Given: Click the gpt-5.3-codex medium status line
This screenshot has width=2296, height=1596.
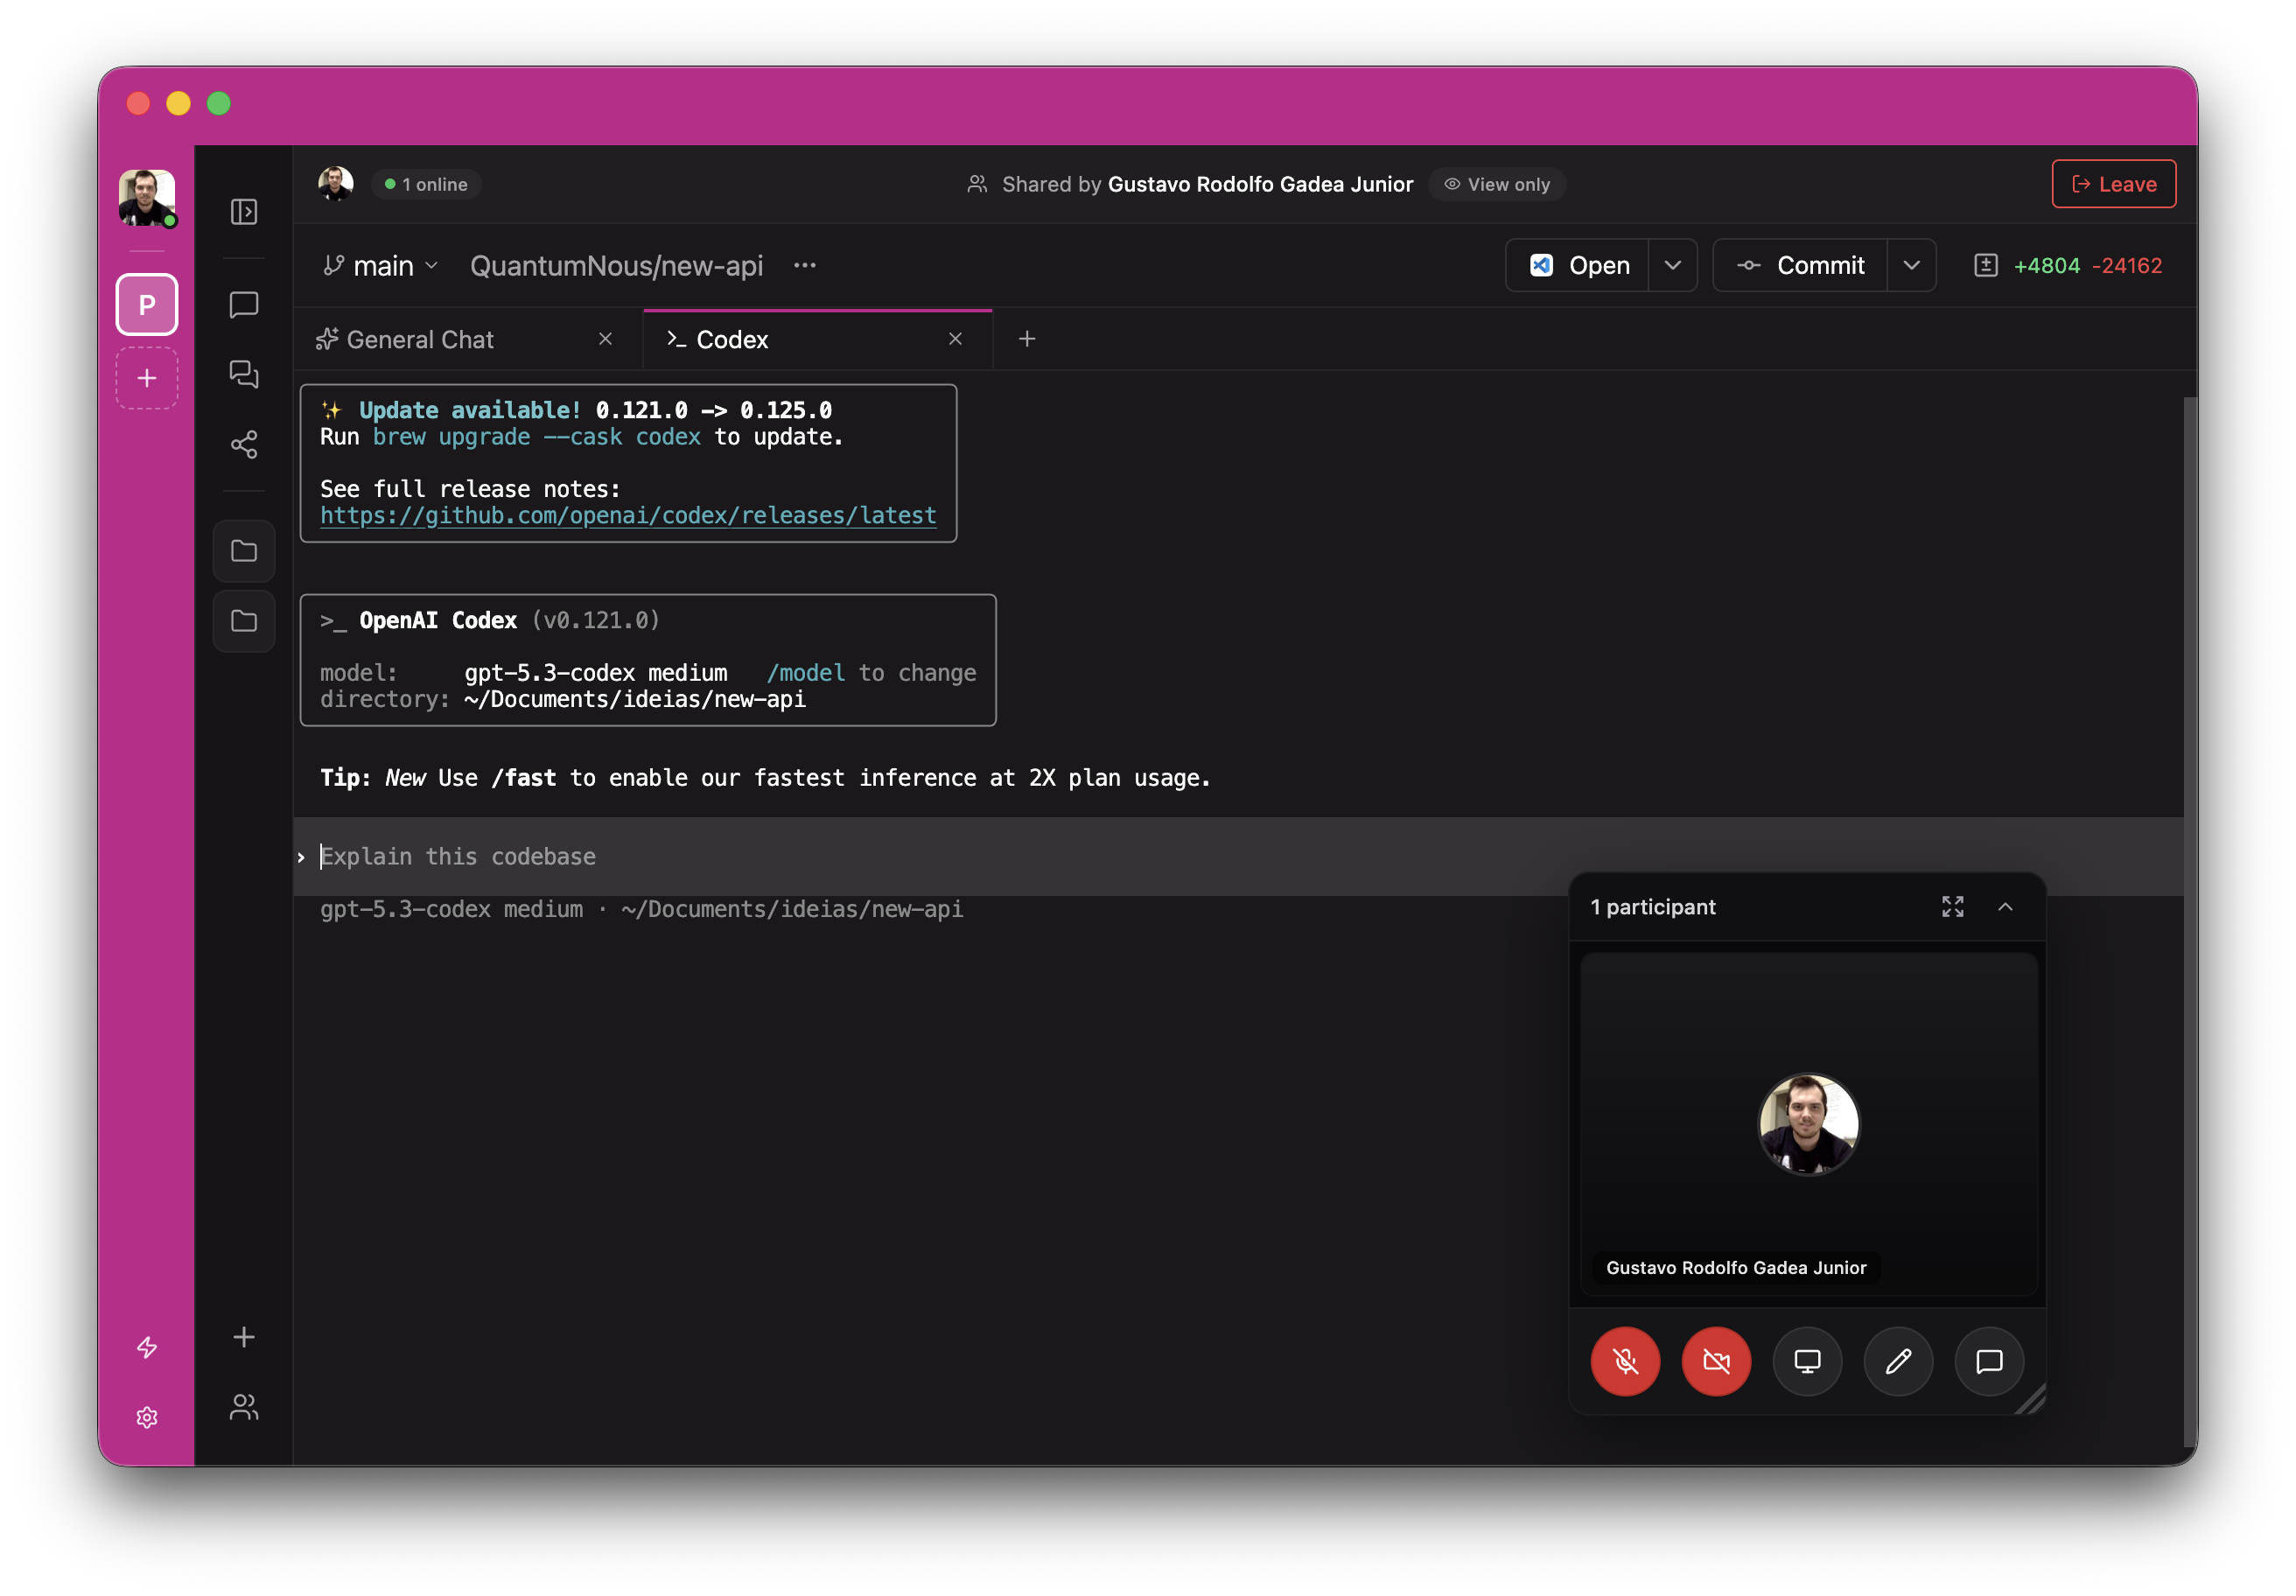Looking at the screenshot, I should point(642,909).
